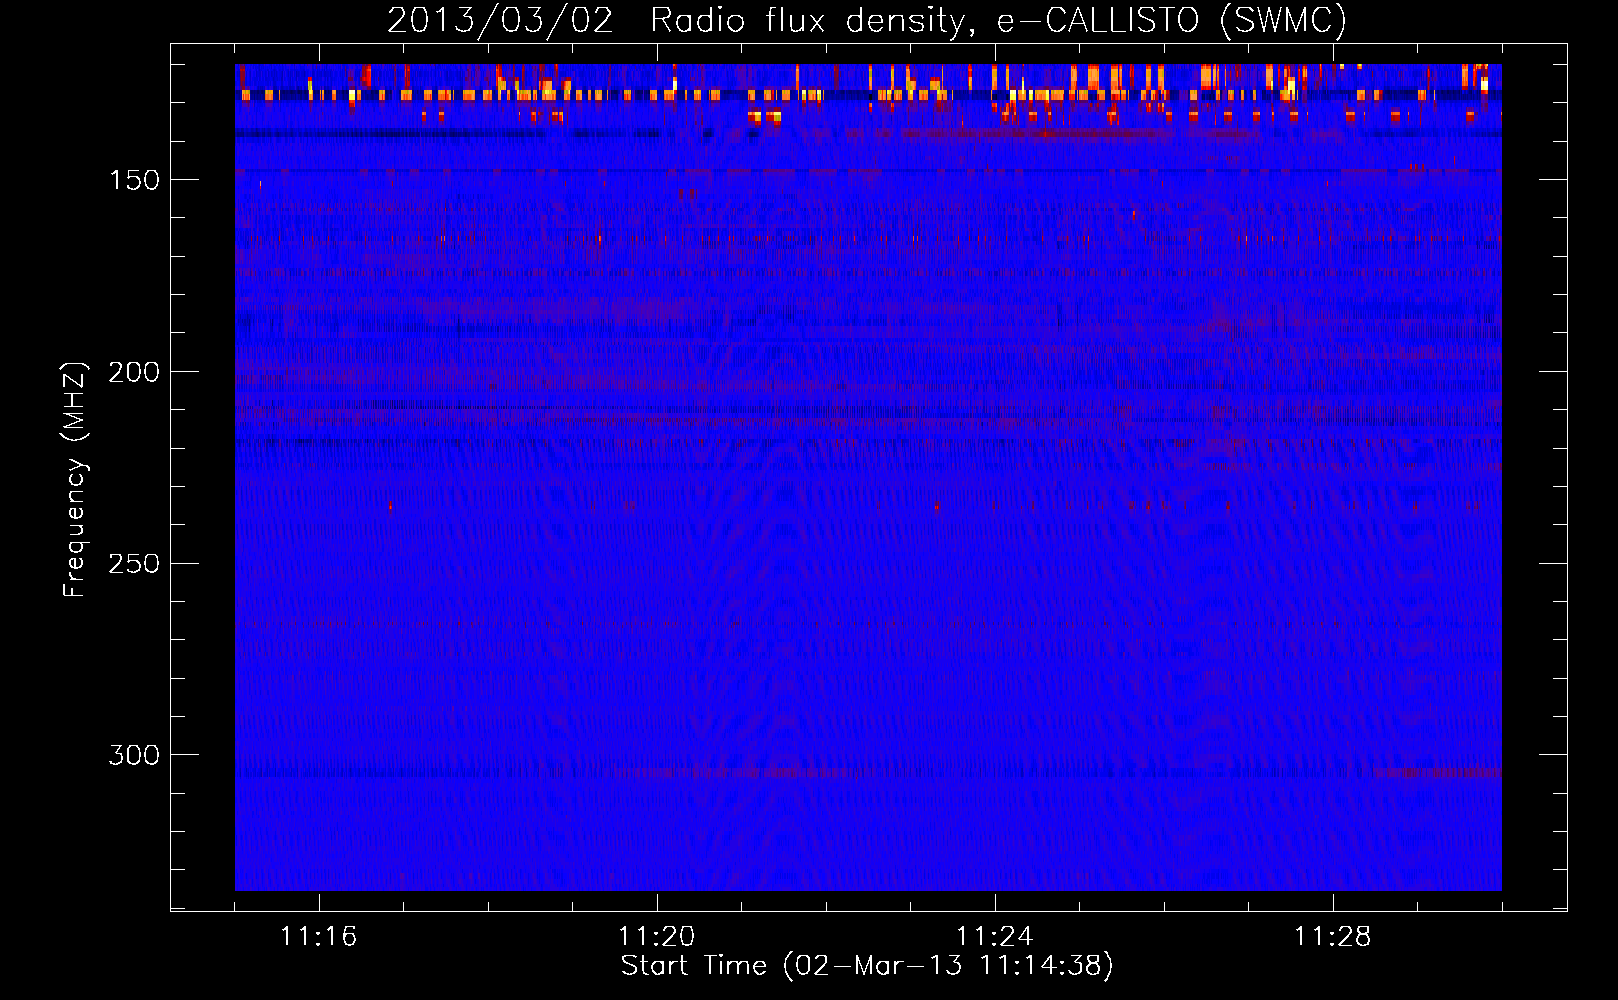Select the "Frequency (MHZ)" y-axis label
The height and width of the screenshot is (1000, 1618).
pos(75,479)
